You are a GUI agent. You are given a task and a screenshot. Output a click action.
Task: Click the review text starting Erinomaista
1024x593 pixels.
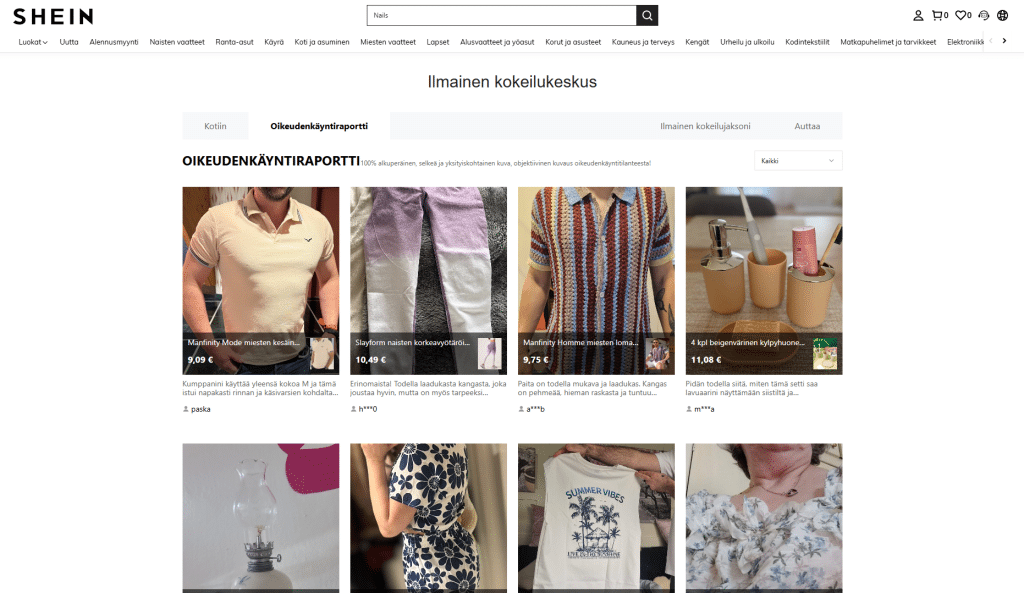point(428,388)
